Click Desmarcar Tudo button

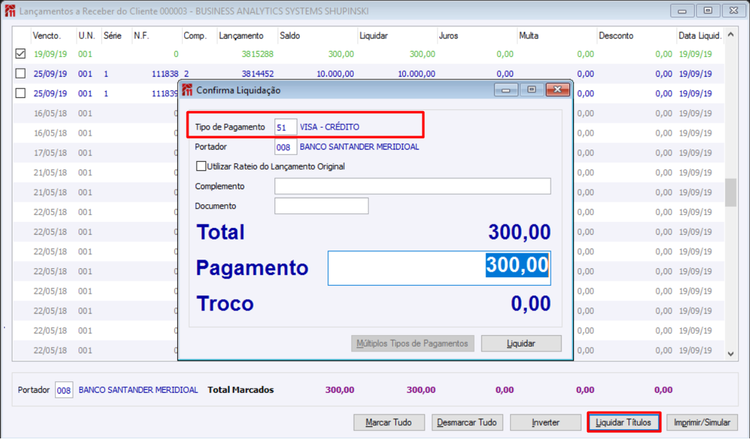[467, 422]
